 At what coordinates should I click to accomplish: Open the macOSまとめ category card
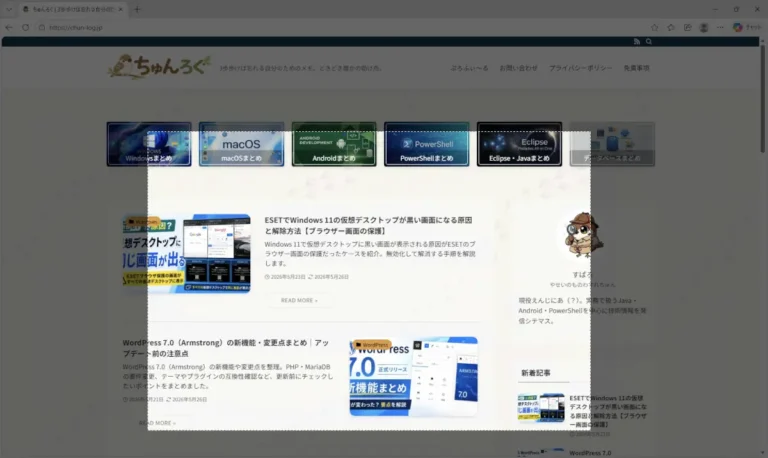[x=241, y=144]
